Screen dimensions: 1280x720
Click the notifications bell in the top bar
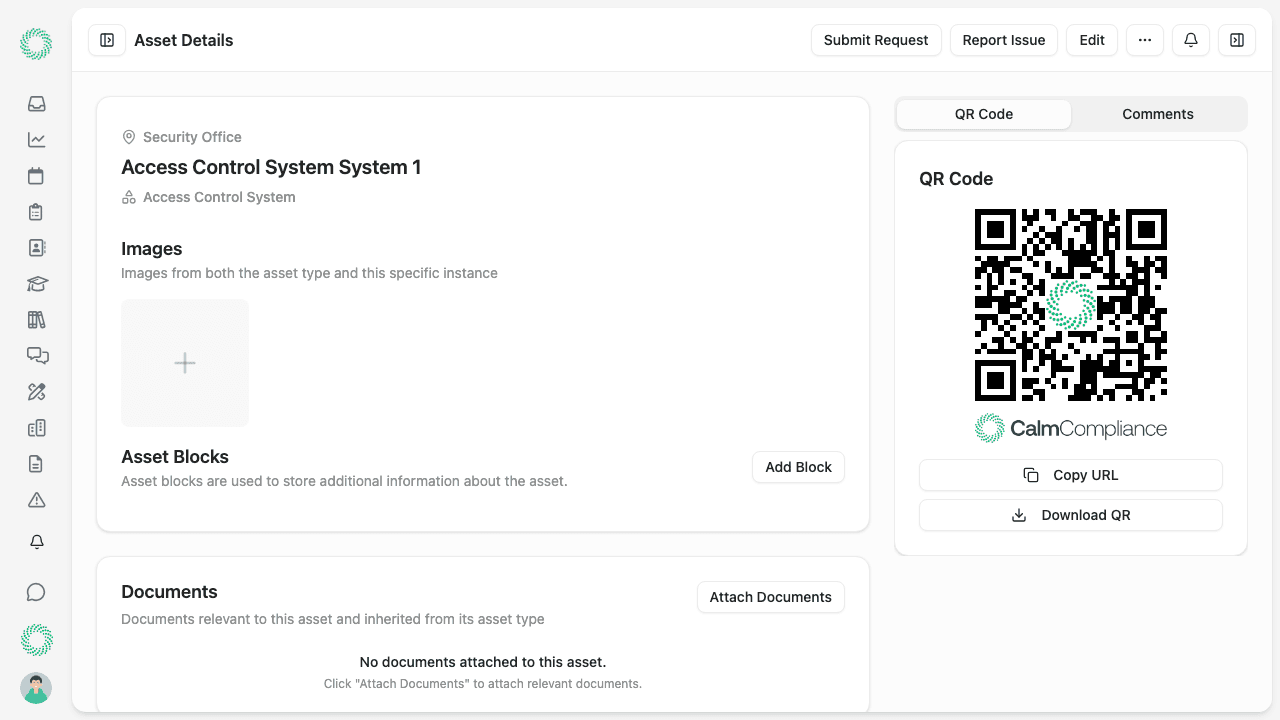click(1190, 40)
